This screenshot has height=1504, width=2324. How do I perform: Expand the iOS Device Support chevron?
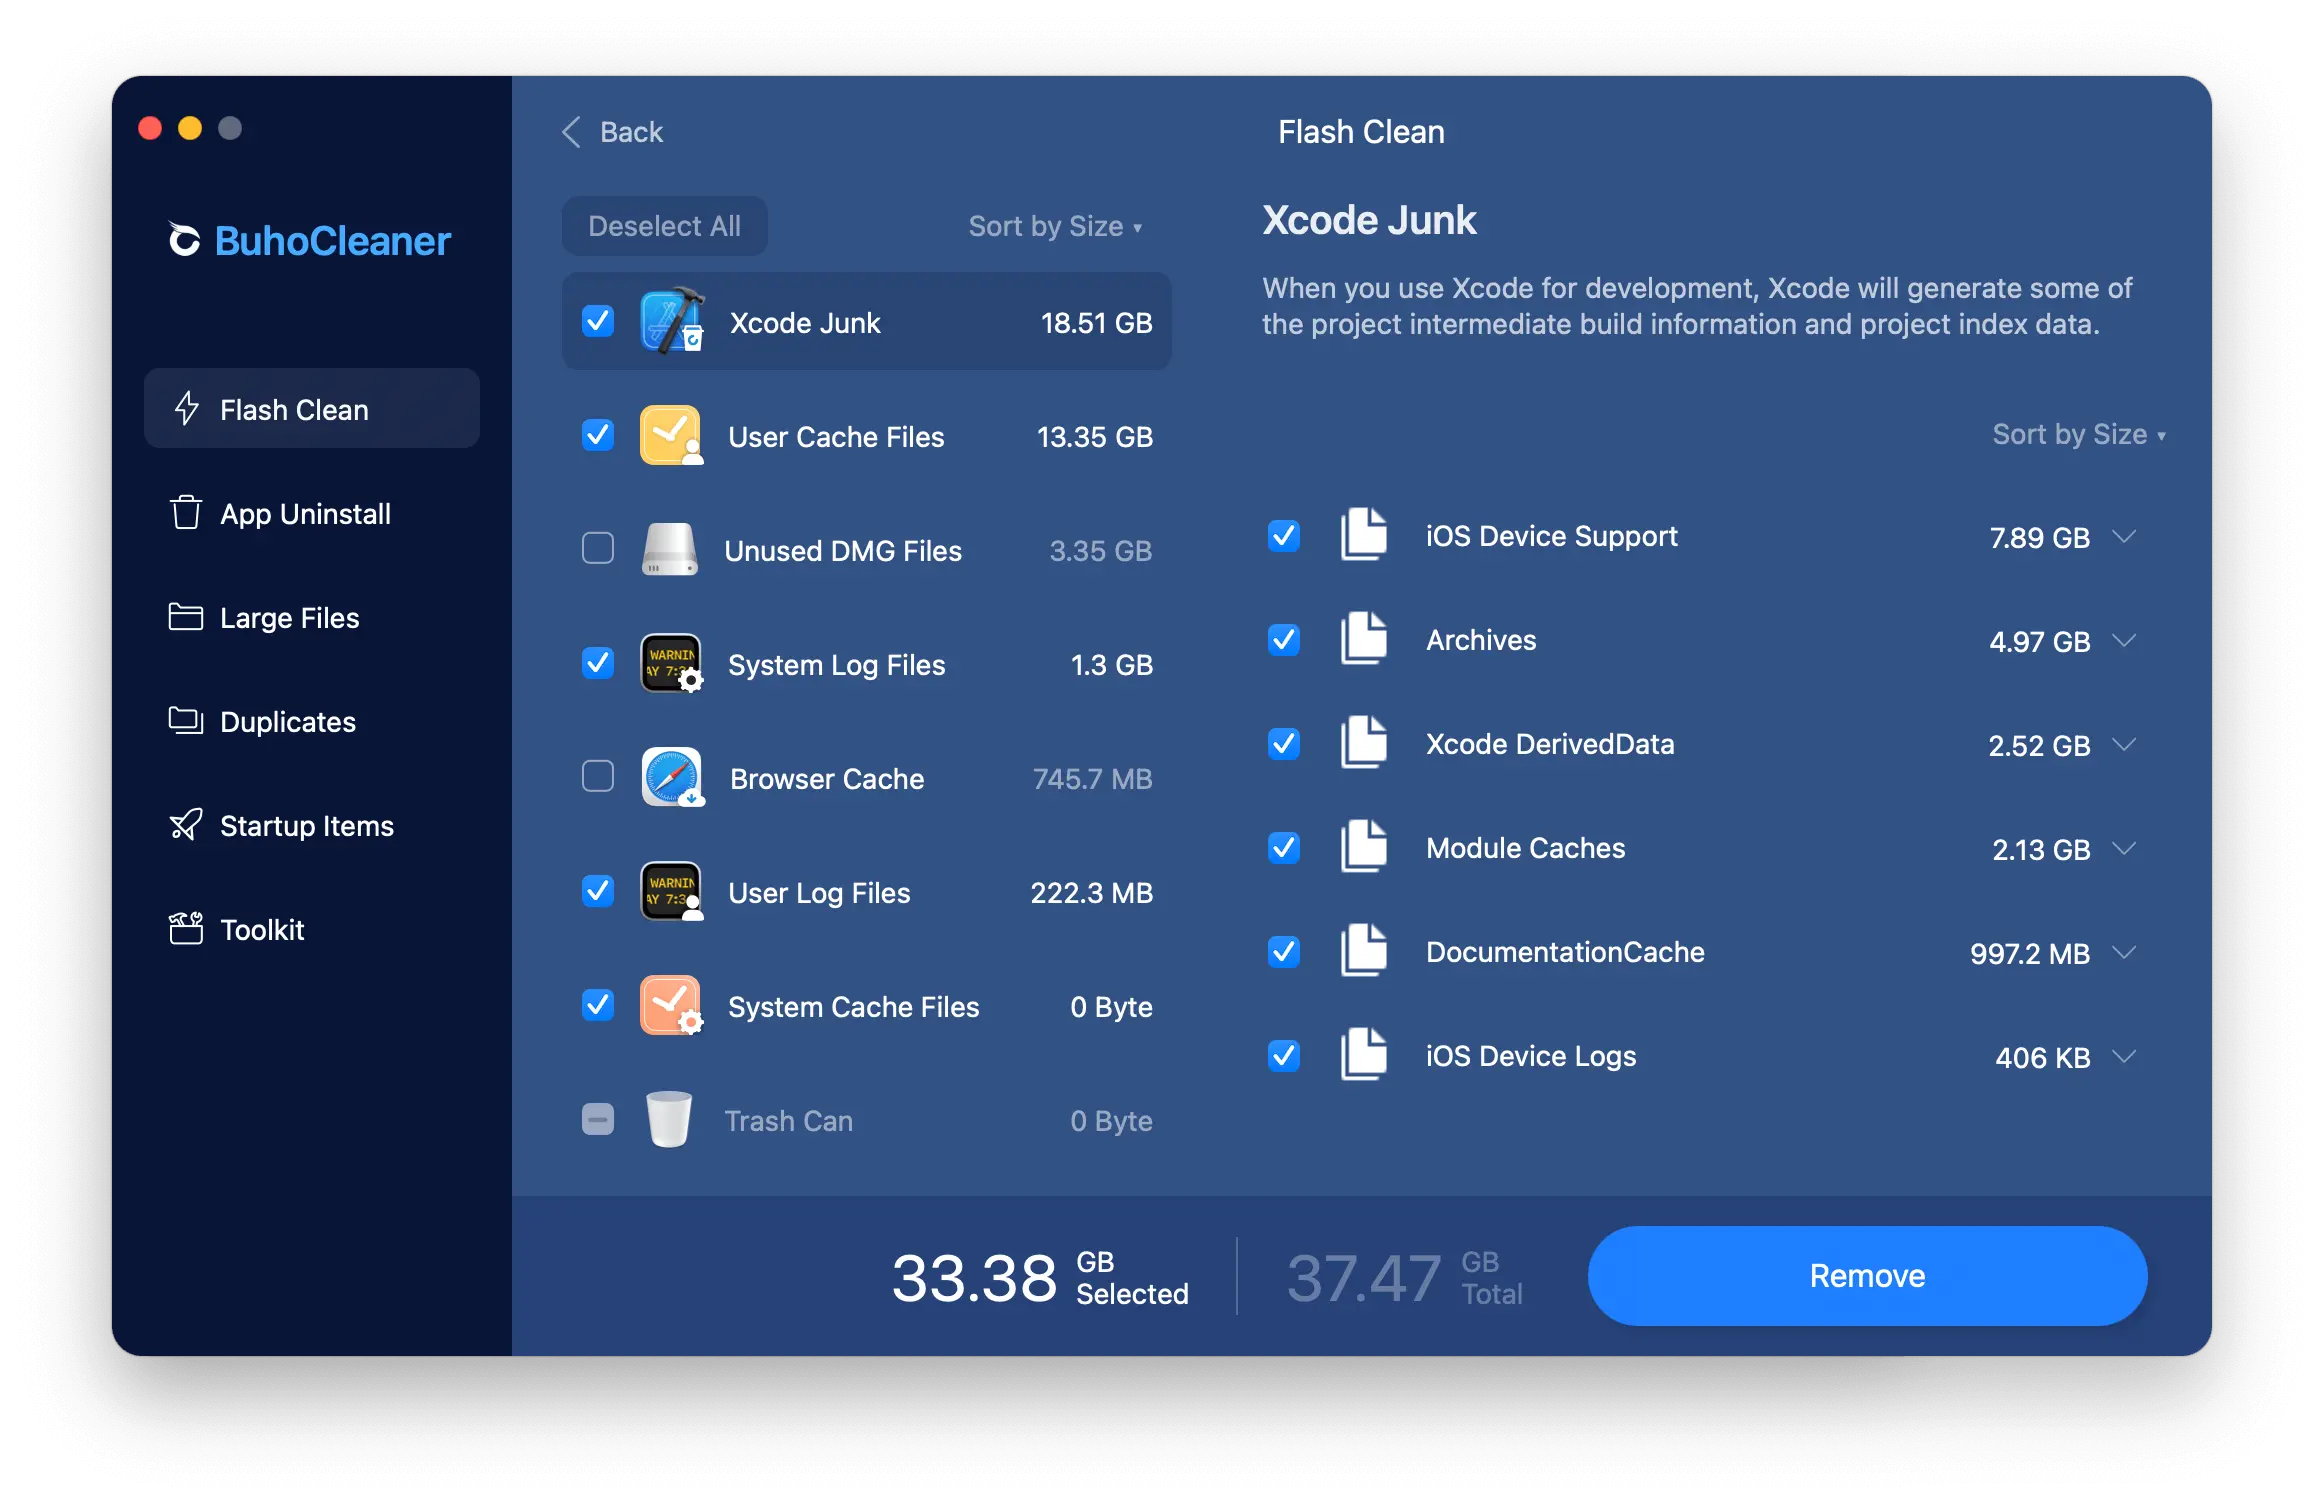click(x=2124, y=537)
